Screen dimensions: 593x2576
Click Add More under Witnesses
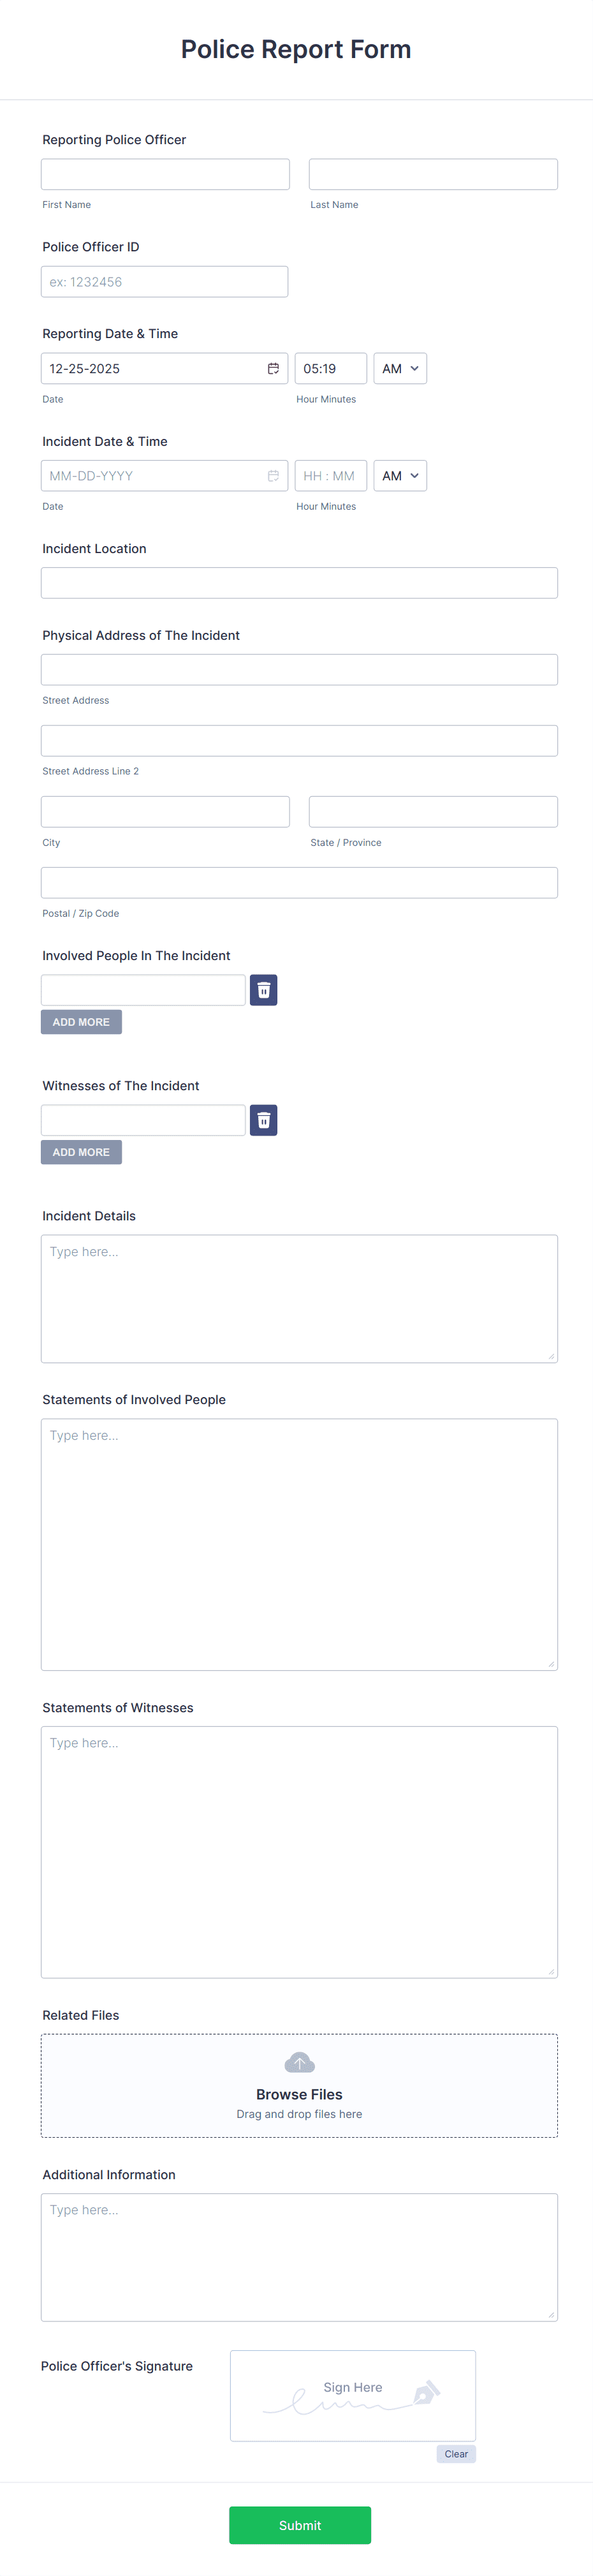(x=81, y=1151)
